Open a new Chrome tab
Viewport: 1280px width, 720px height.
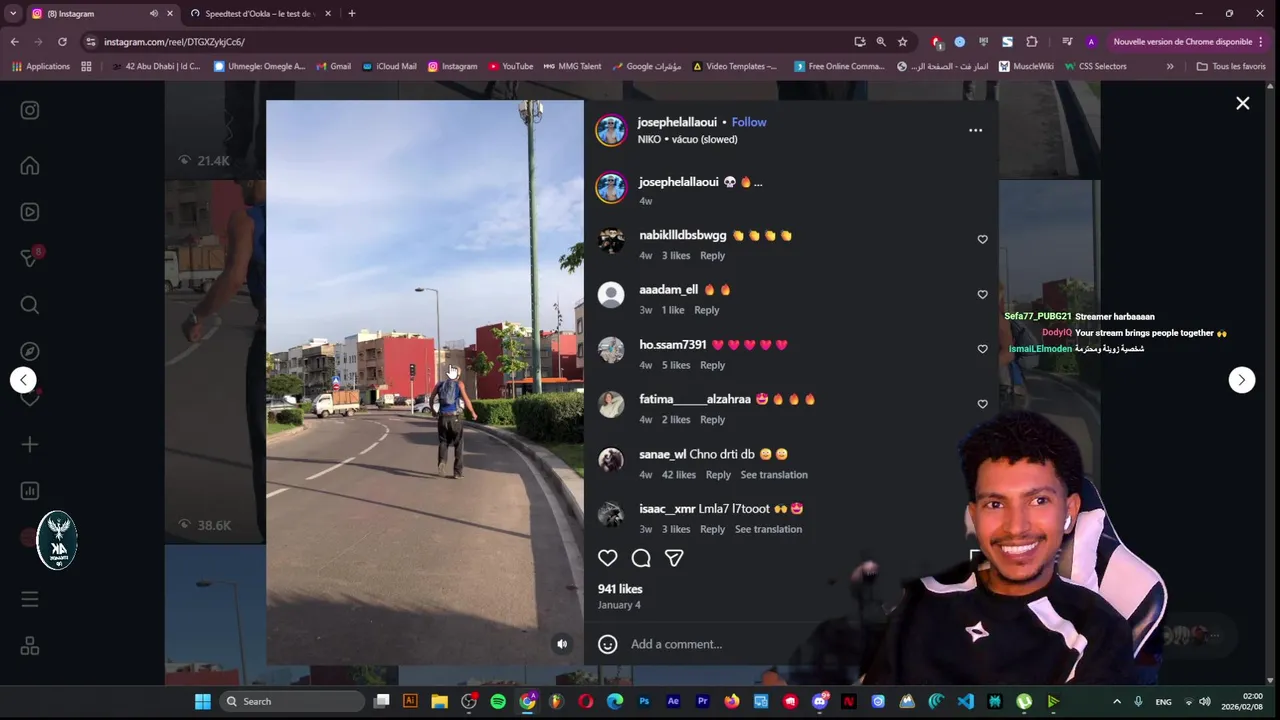351,14
